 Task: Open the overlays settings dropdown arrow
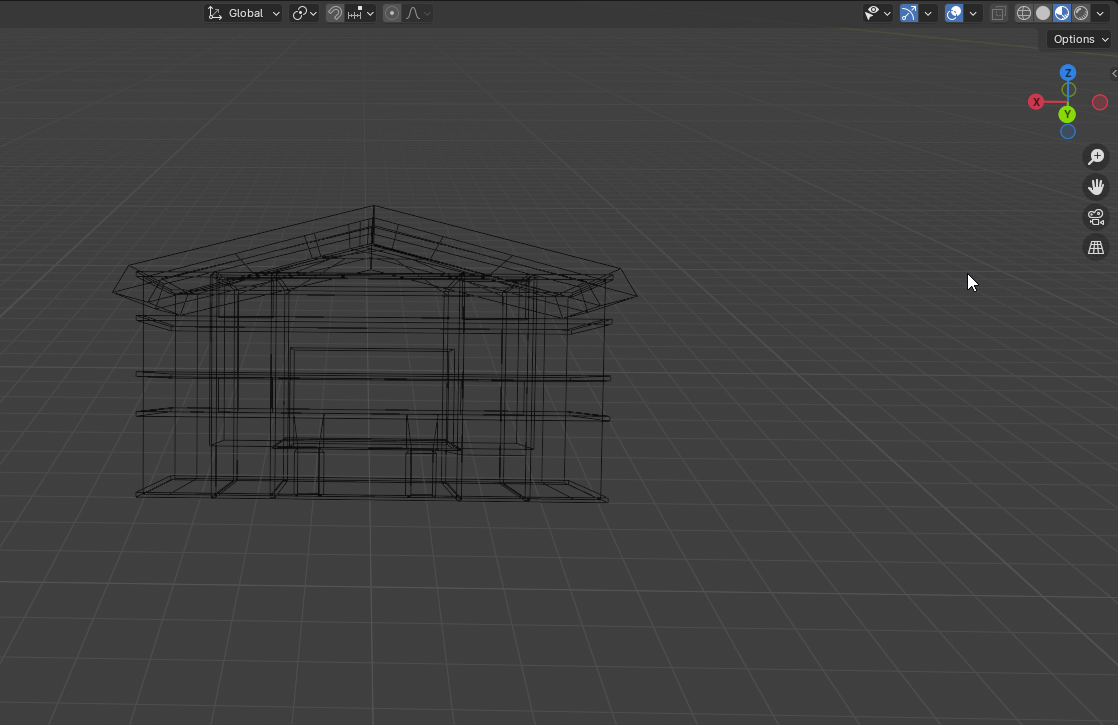tap(973, 13)
